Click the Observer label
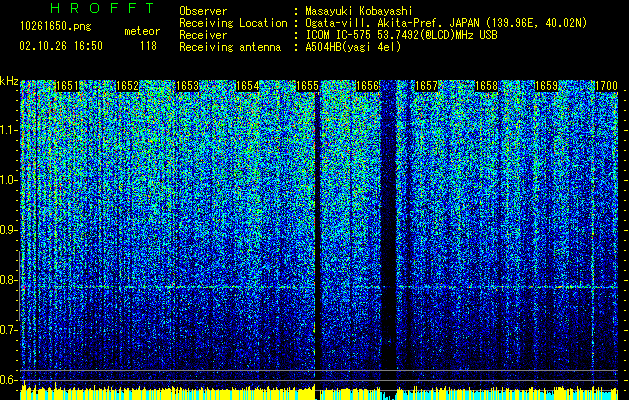629x400 pixels. tap(203, 11)
